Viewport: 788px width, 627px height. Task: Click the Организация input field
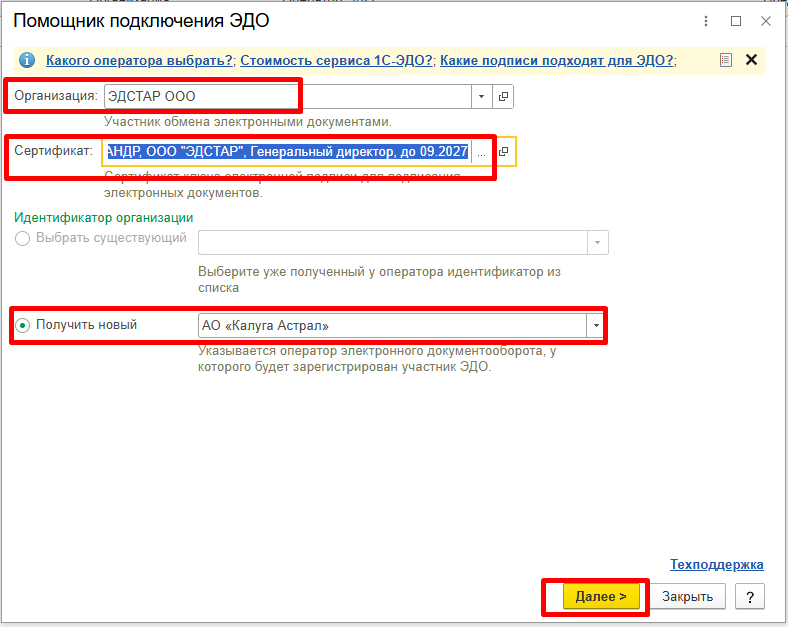[288, 96]
